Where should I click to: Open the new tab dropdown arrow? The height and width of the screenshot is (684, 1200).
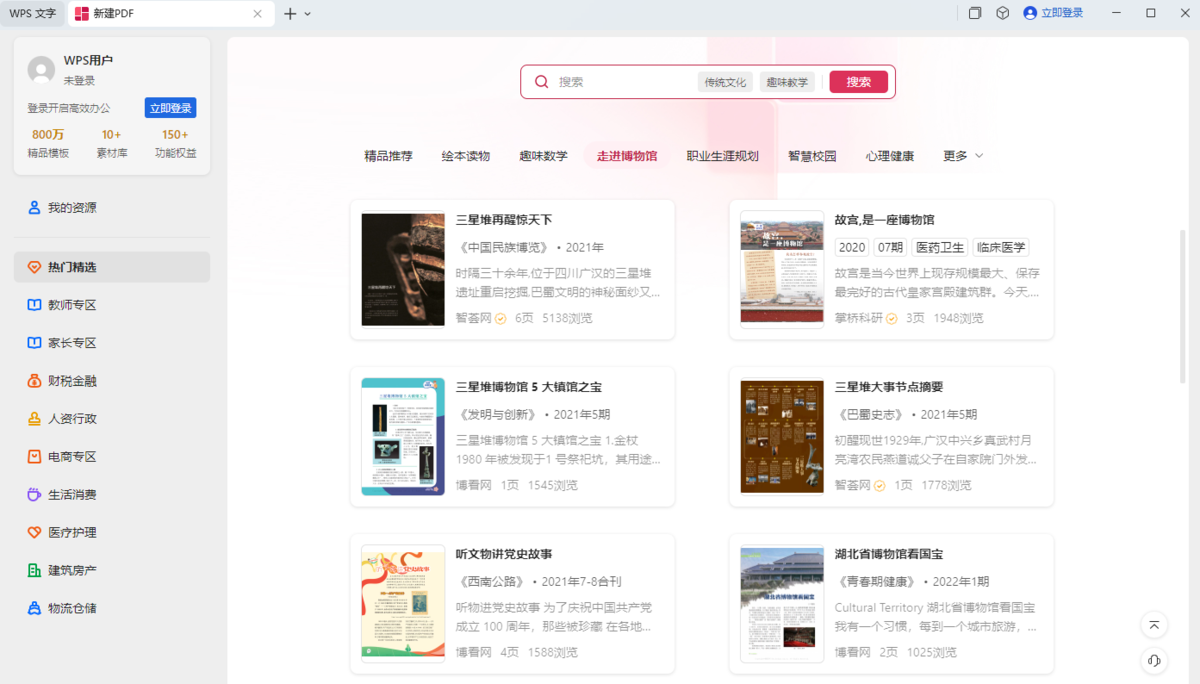point(307,14)
